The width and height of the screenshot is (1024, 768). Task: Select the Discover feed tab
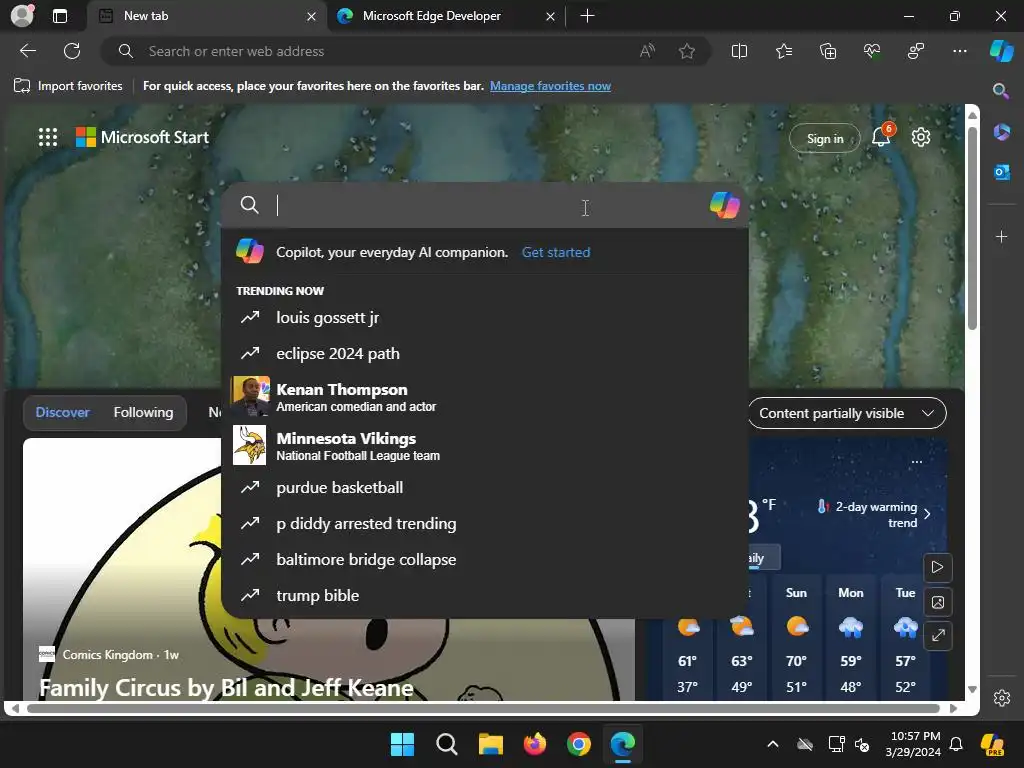63,412
